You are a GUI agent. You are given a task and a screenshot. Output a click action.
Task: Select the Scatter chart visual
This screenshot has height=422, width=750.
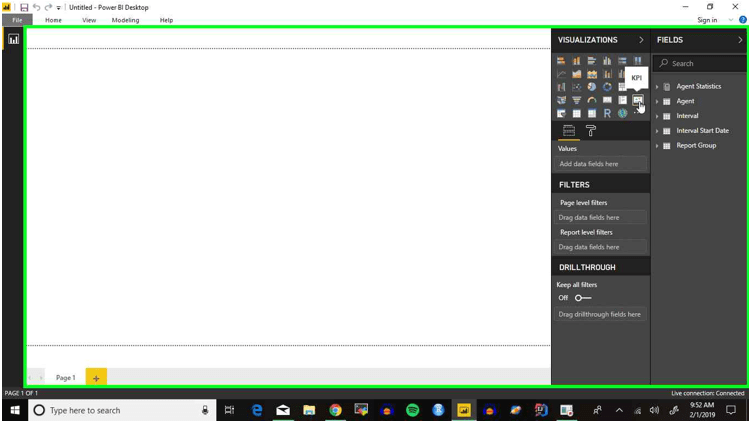click(x=576, y=87)
